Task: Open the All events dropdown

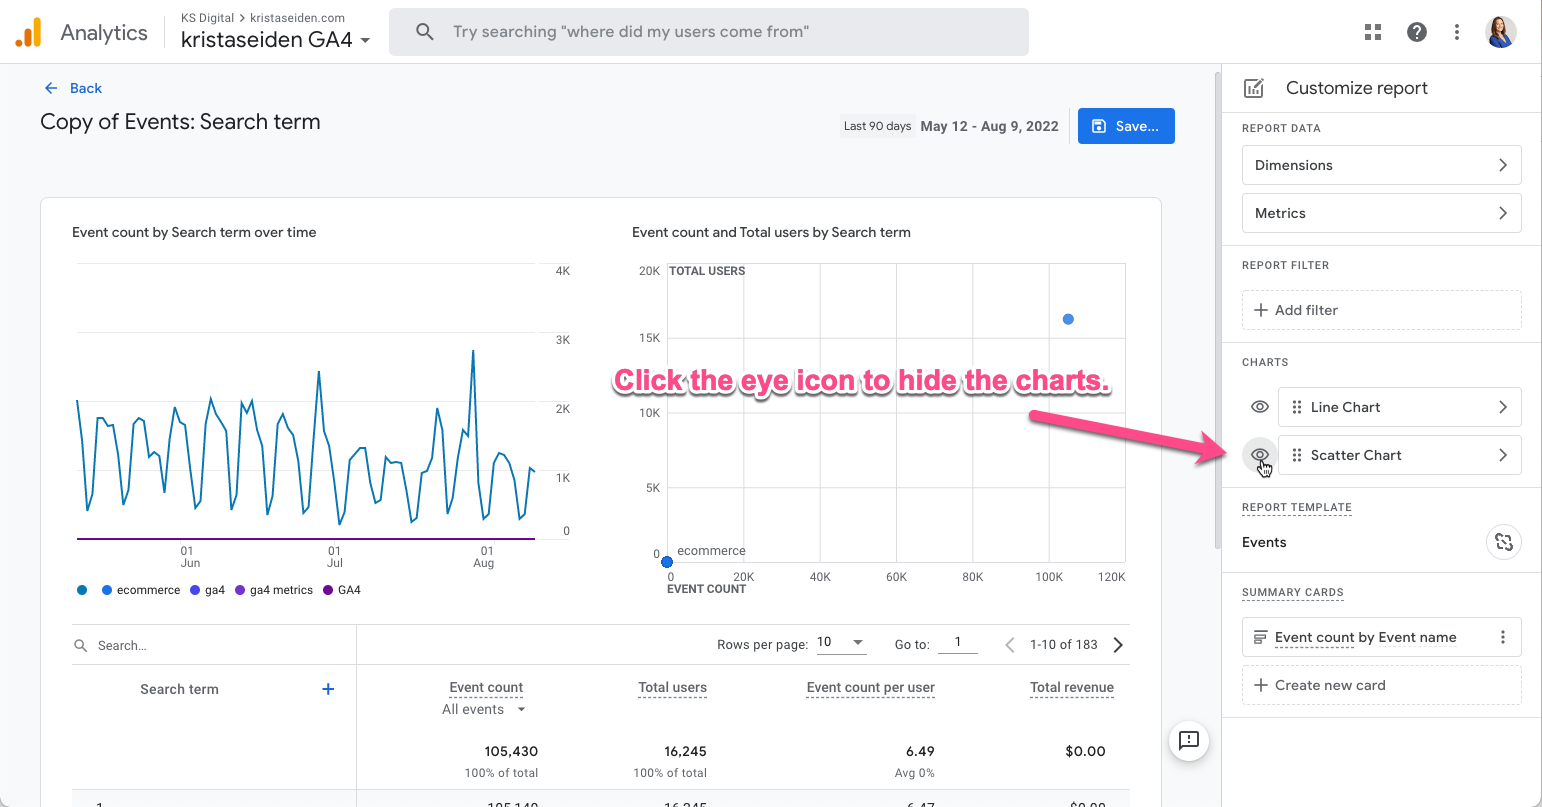Action: point(484,710)
